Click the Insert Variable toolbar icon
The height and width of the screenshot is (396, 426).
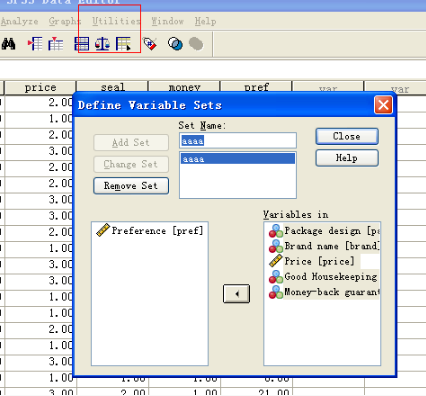pyautogui.click(x=56, y=44)
